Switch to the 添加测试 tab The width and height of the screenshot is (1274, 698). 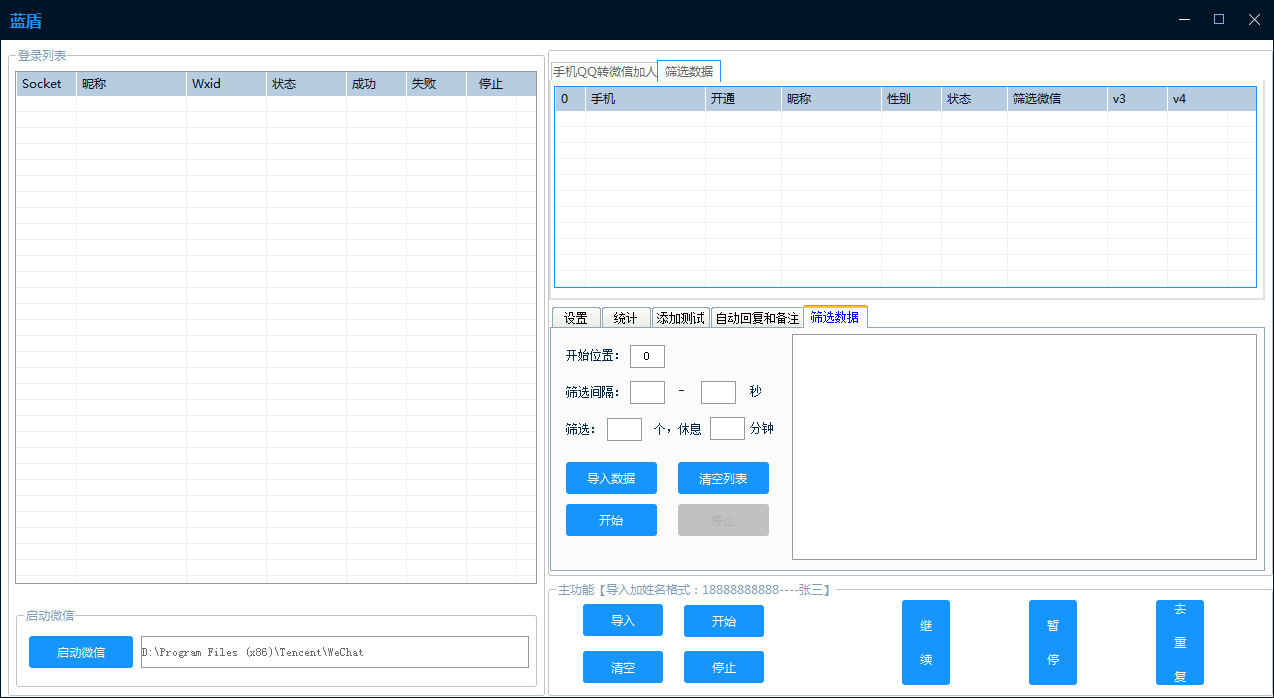[x=681, y=318]
